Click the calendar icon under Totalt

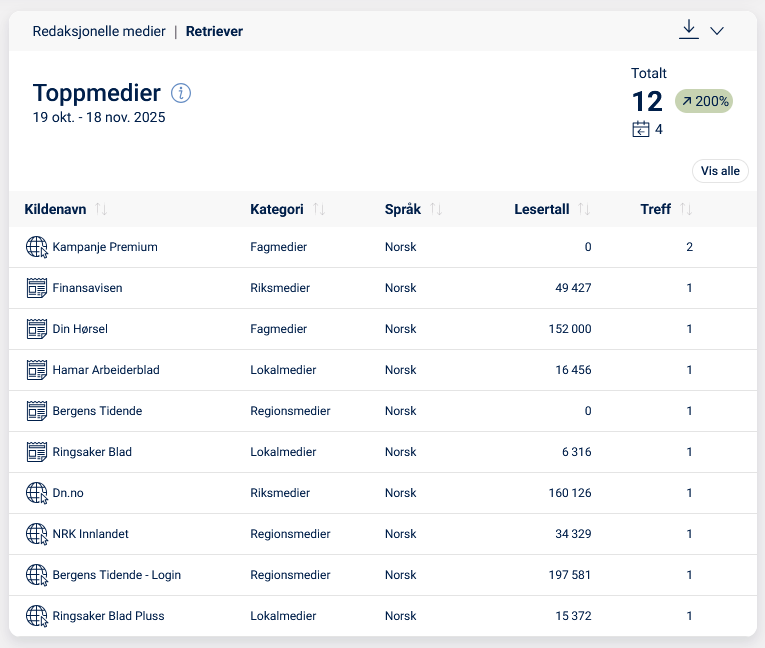click(x=641, y=129)
